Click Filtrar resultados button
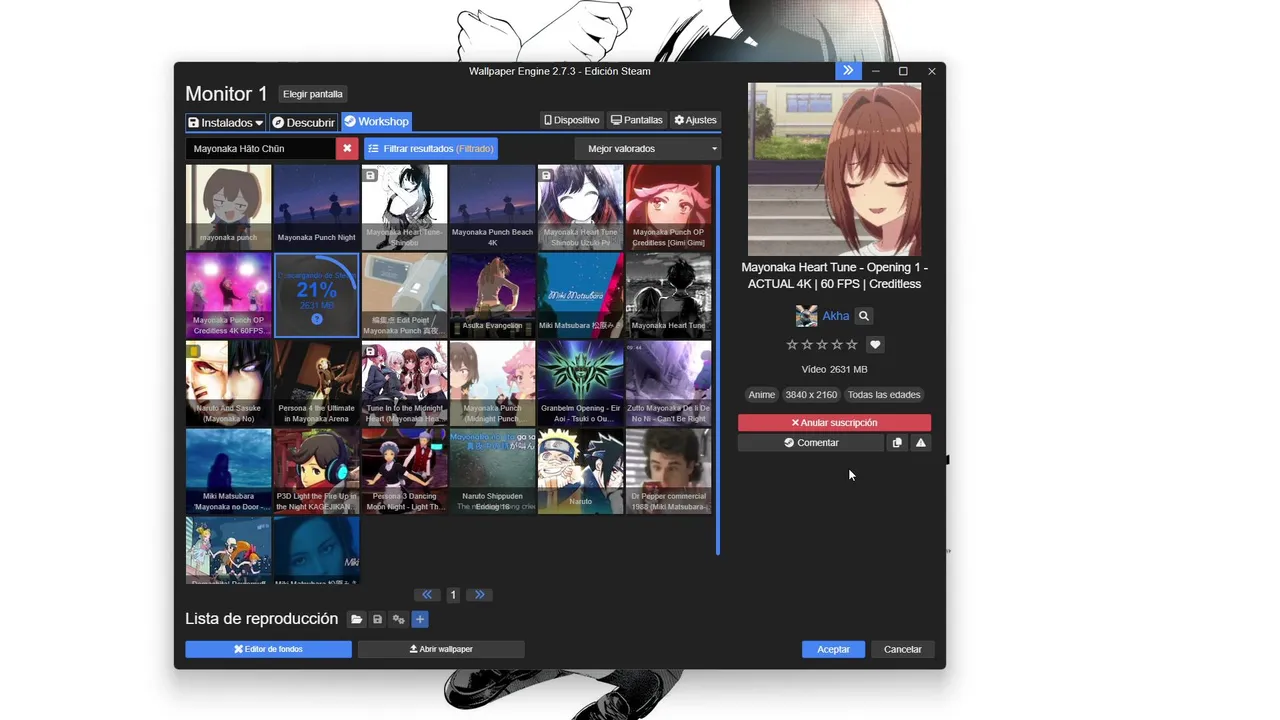Viewport: 1280px width, 720px height. coord(430,148)
